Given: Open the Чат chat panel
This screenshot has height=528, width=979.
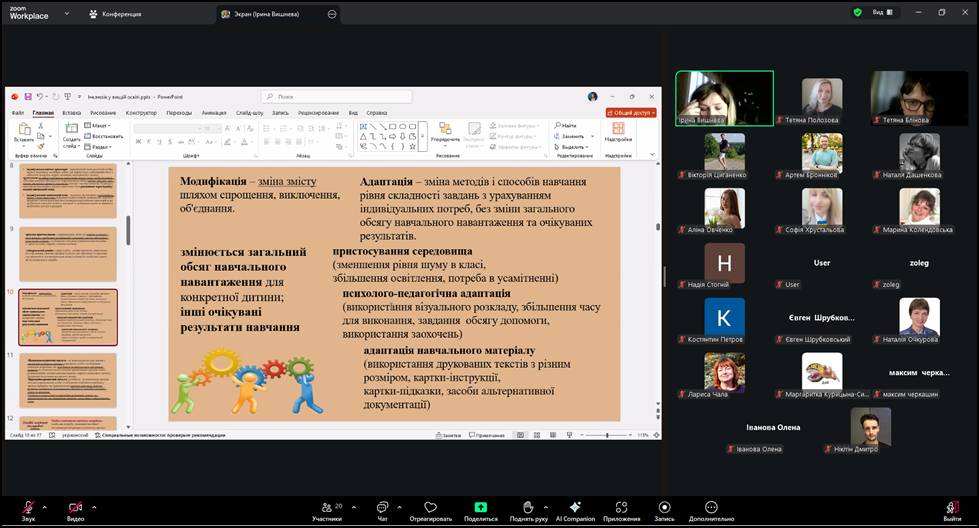Looking at the screenshot, I should pos(382,508).
